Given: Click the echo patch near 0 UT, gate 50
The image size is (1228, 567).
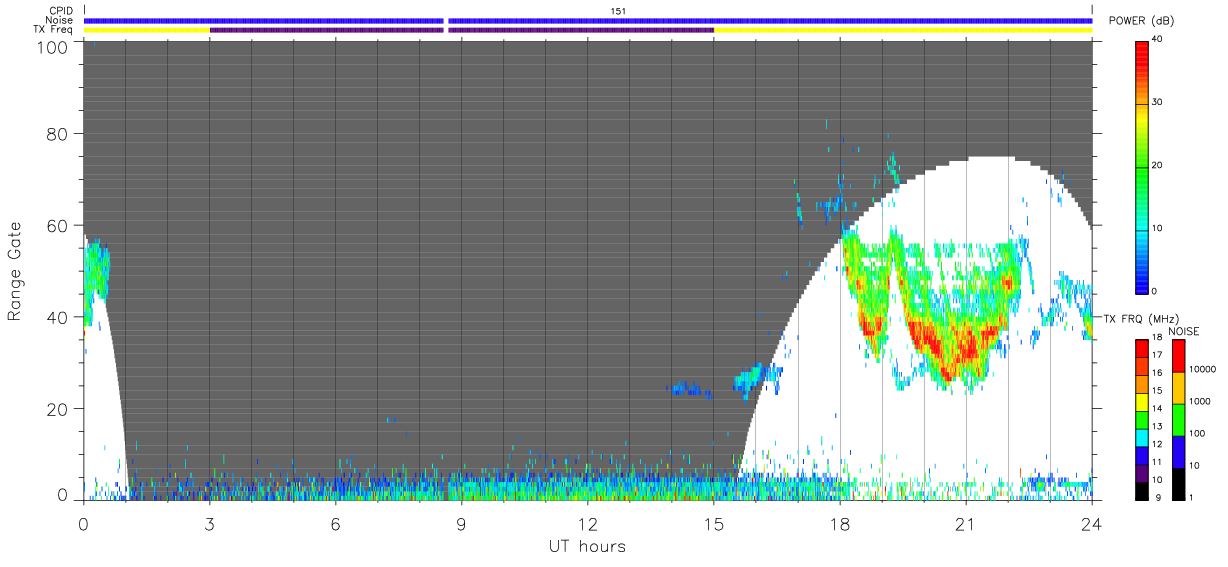Looking at the screenshot, I should [x=96, y=272].
